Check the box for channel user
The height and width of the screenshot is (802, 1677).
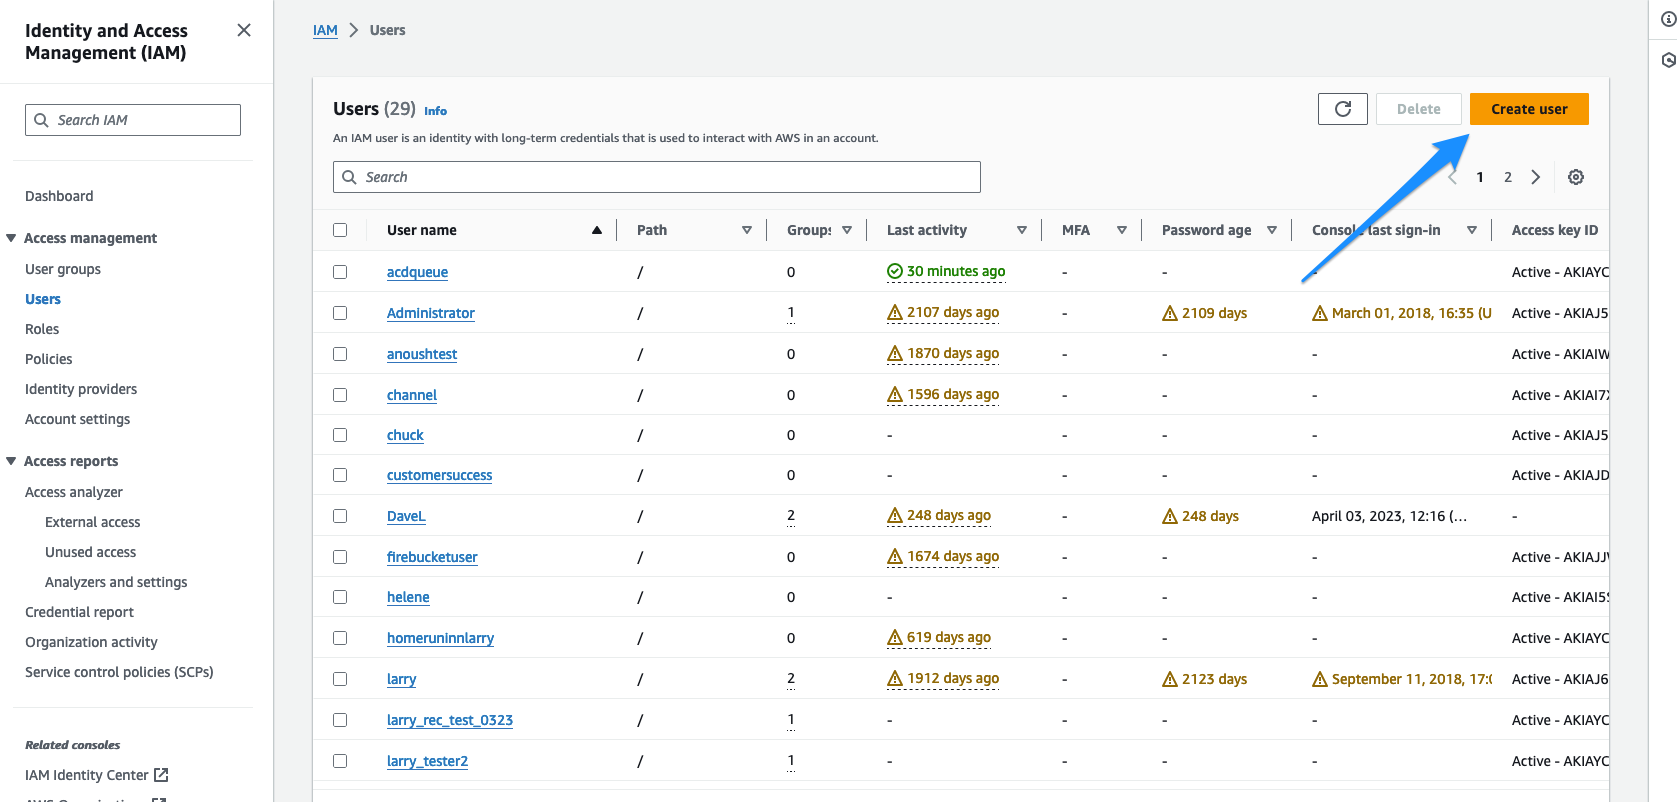click(x=340, y=395)
